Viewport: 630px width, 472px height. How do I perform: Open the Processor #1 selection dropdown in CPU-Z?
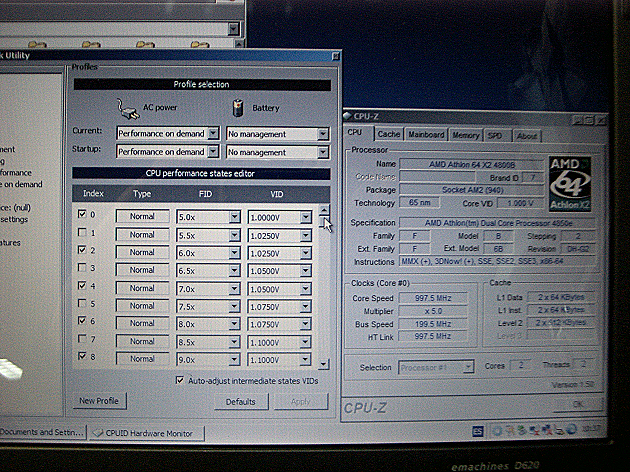click(x=468, y=367)
